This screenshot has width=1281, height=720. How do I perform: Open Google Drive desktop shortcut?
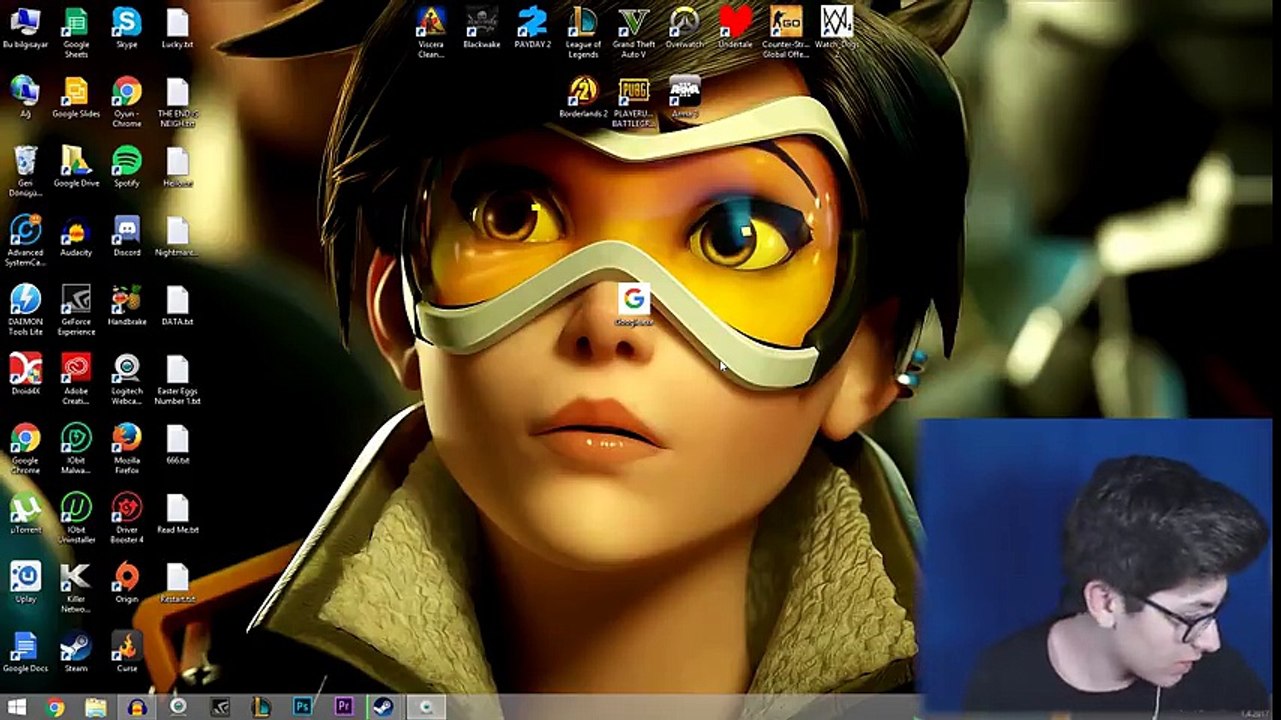(76, 167)
